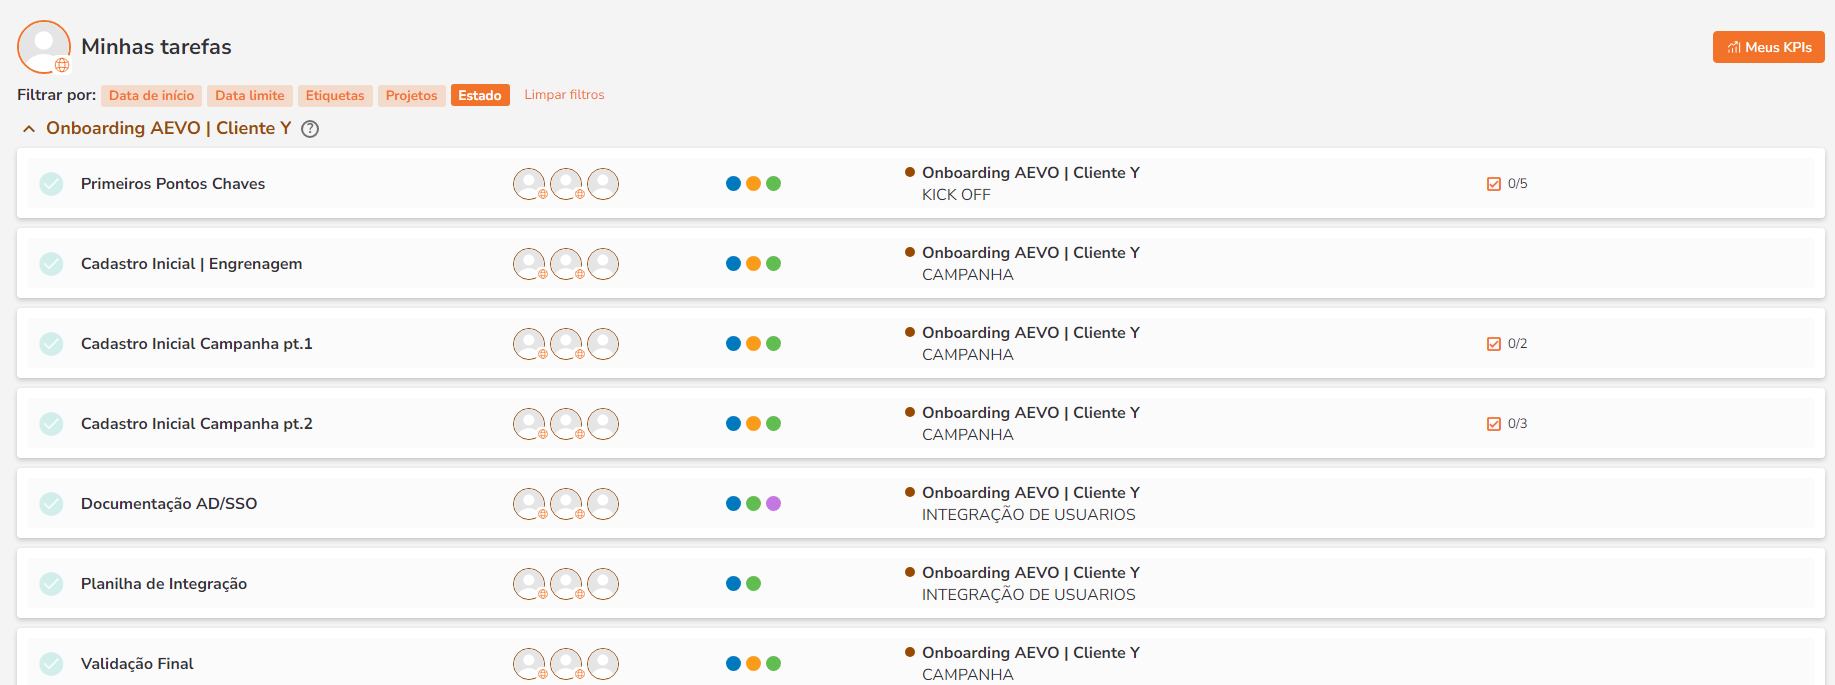Click first assignee avatar in Campanha pt.2 row
This screenshot has height=685, width=1835.
click(x=529, y=424)
